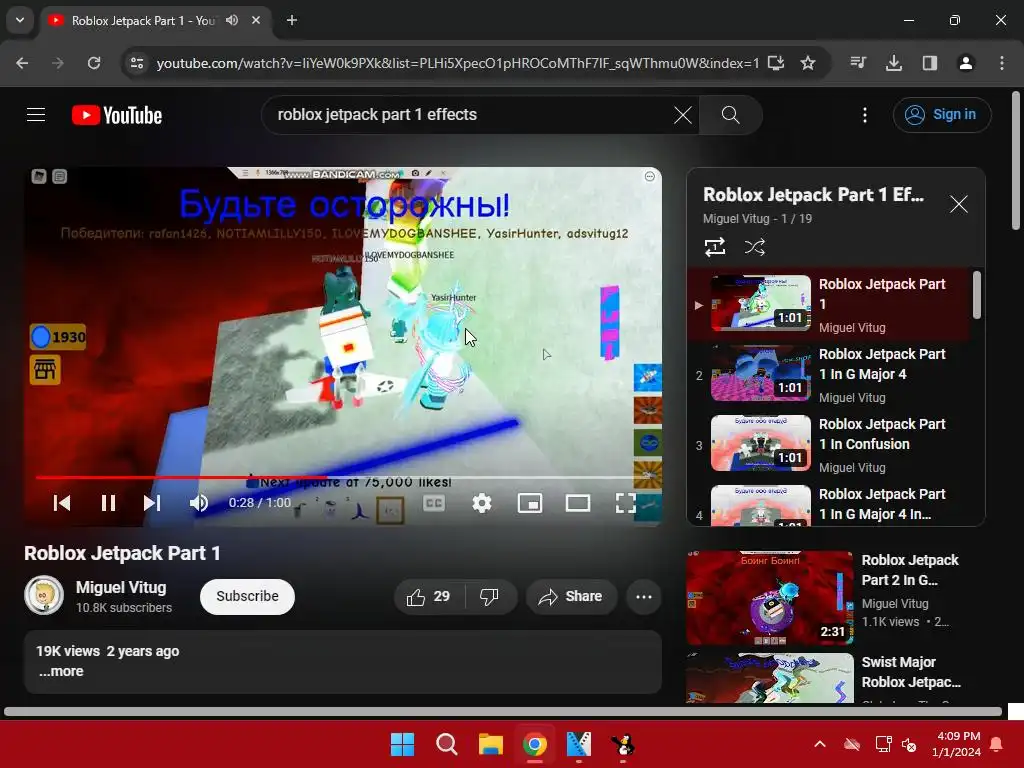Screen dimensions: 1024x768
Task: Open Chrome three-dot menu
Action: tap(1002, 63)
